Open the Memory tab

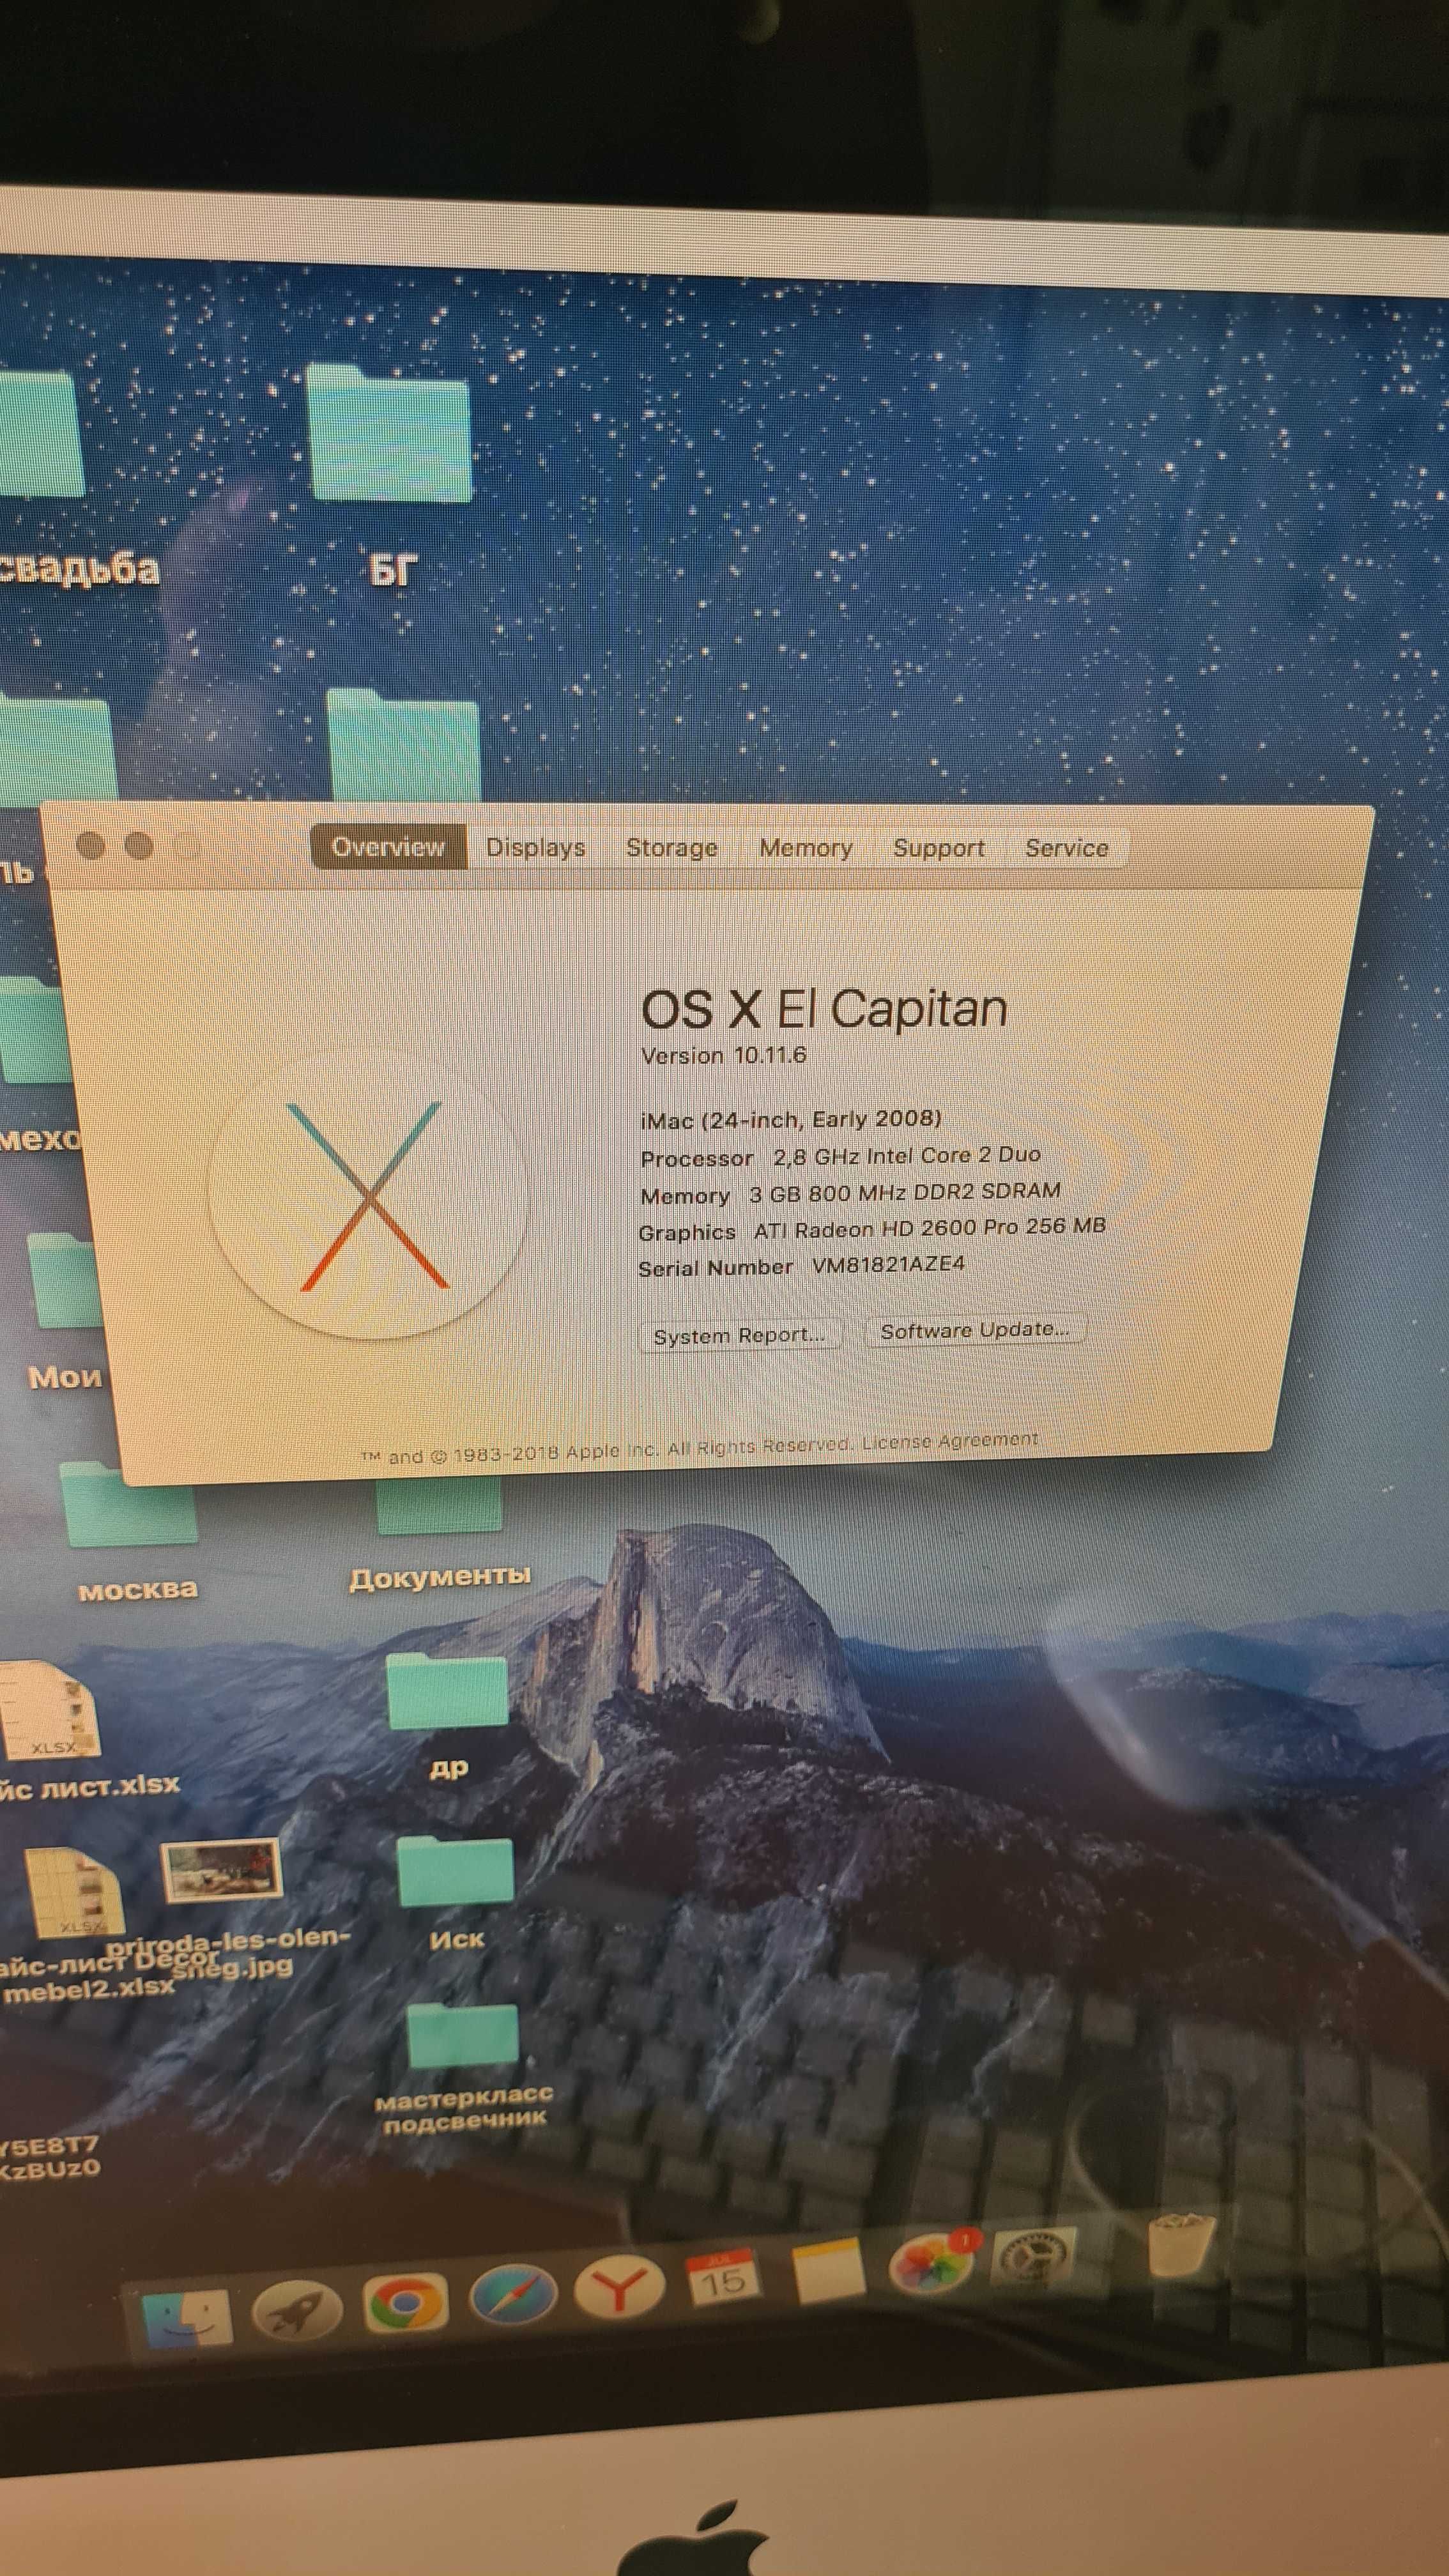click(806, 848)
